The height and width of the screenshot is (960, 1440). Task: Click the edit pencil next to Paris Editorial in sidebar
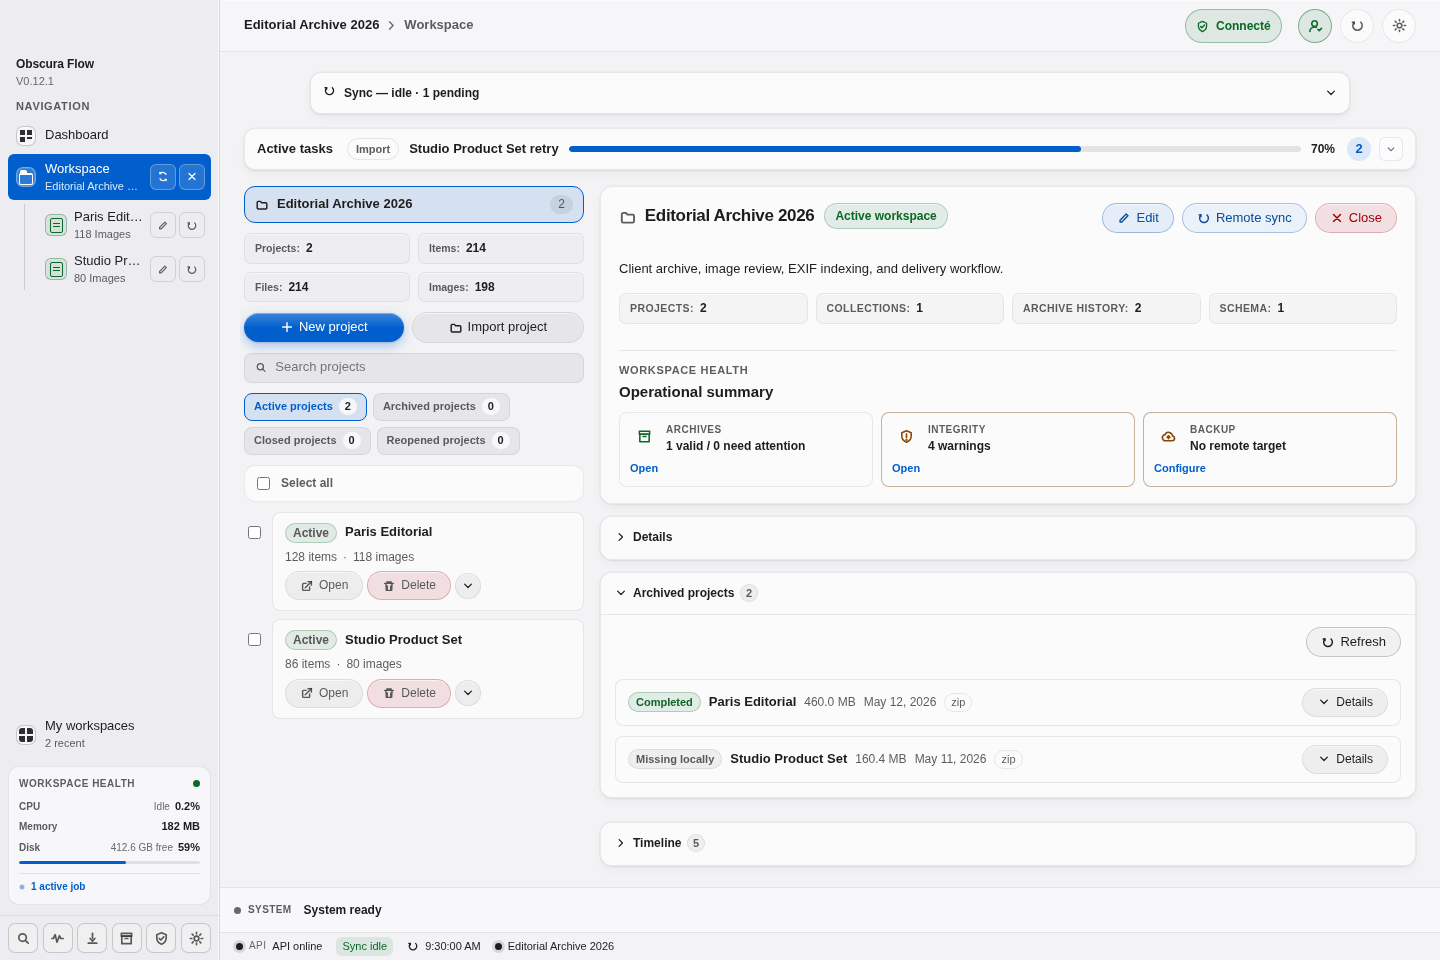click(163, 225)
